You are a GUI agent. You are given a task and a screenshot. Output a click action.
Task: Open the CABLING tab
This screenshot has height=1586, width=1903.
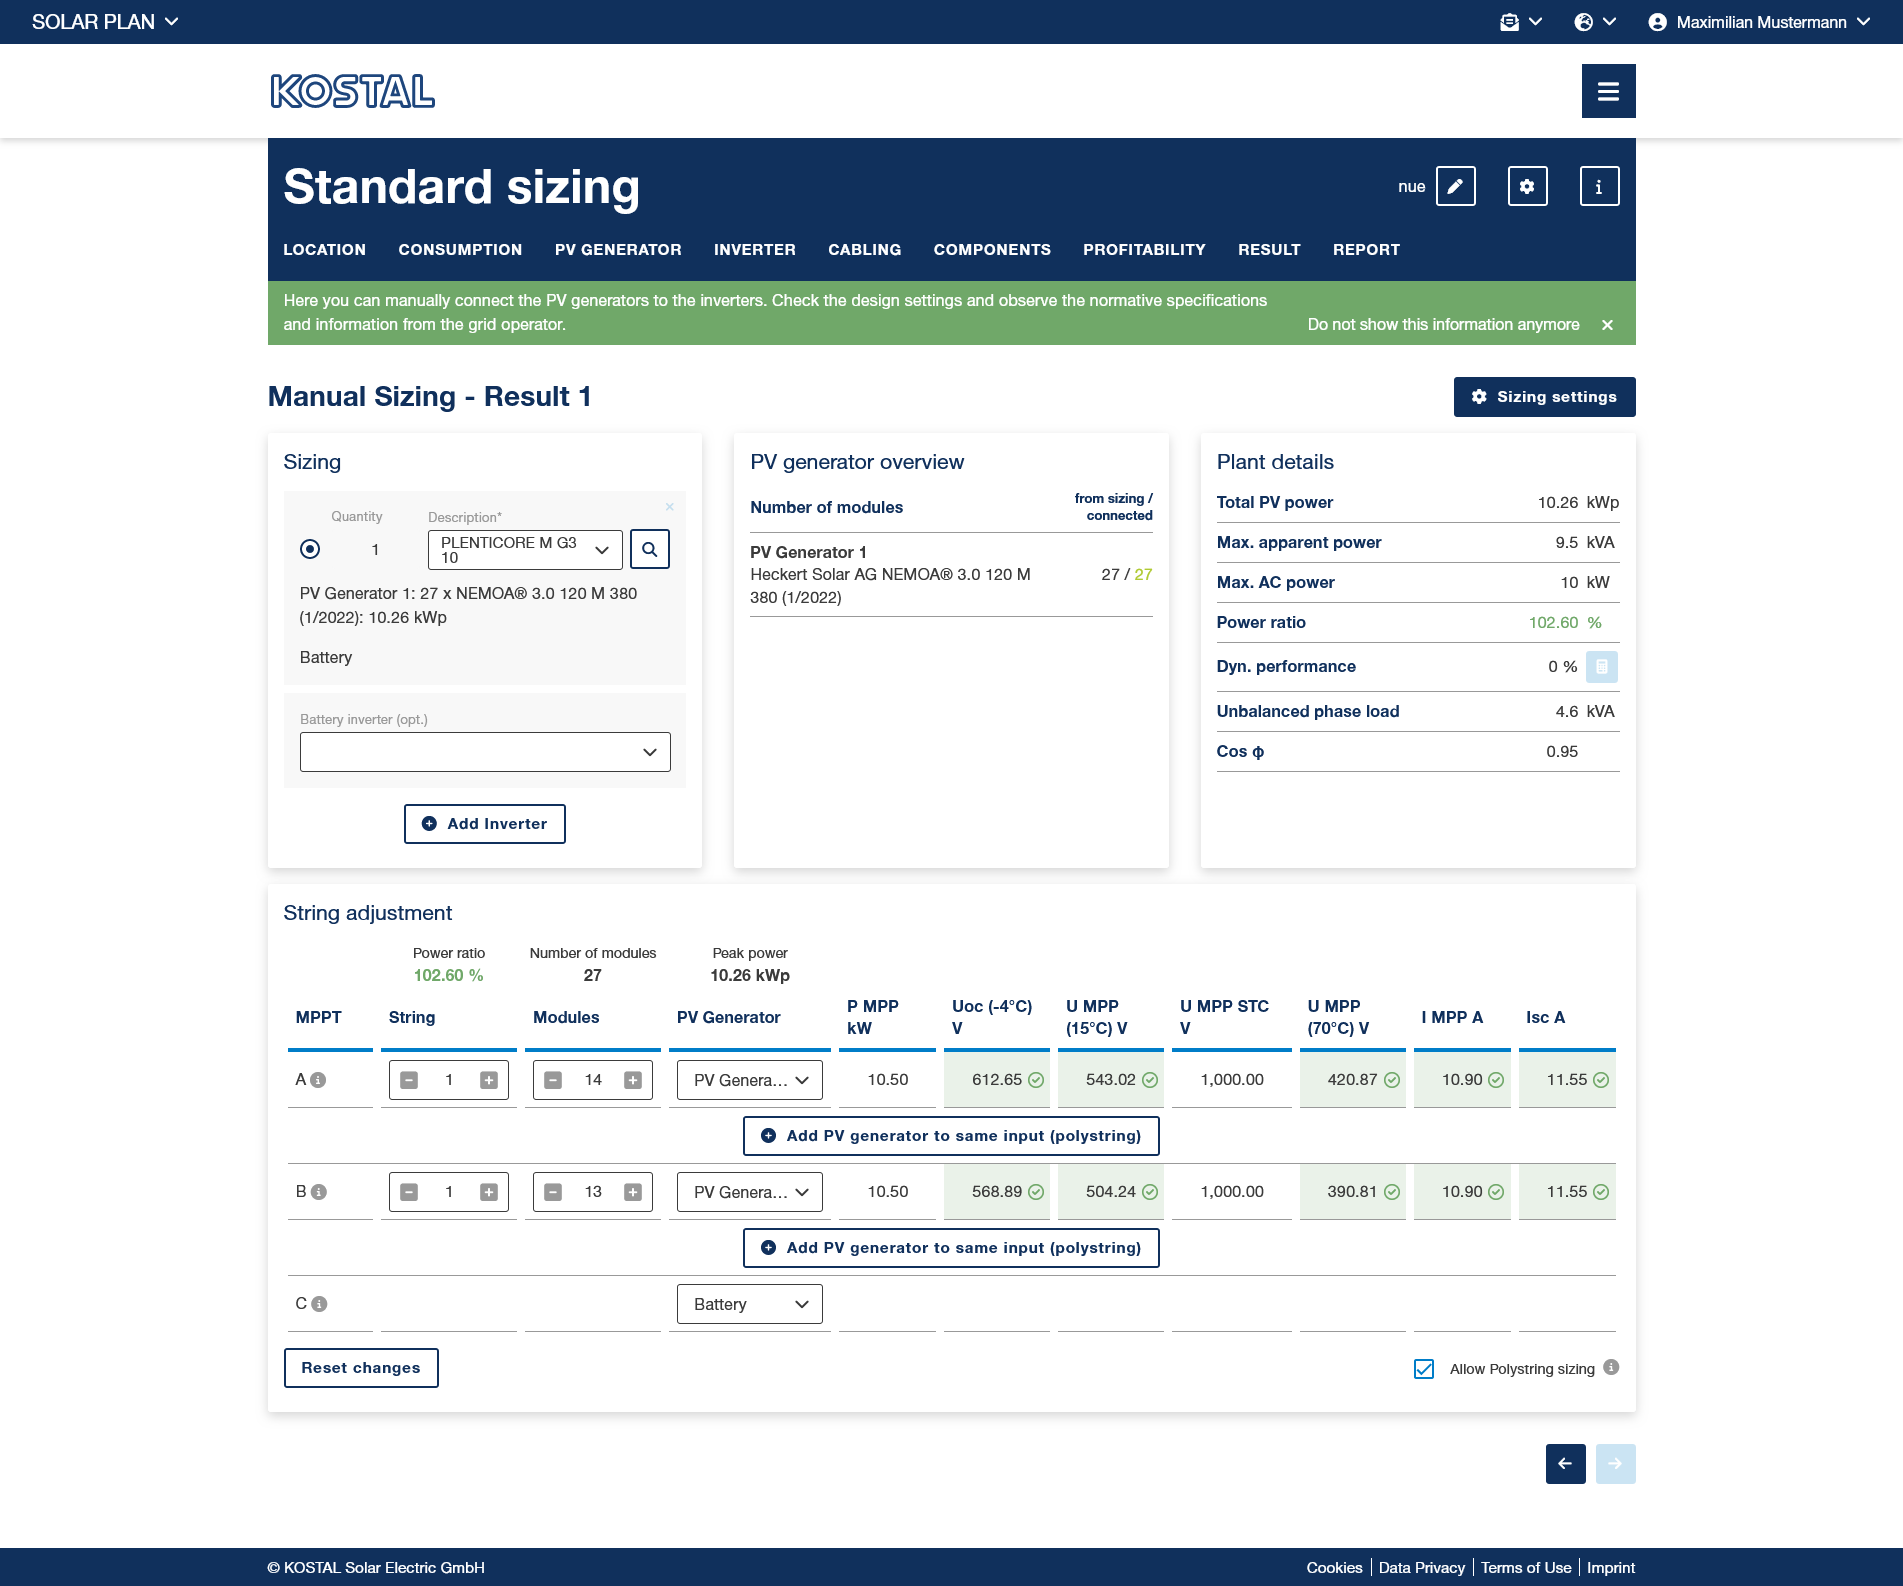(864, 250)
